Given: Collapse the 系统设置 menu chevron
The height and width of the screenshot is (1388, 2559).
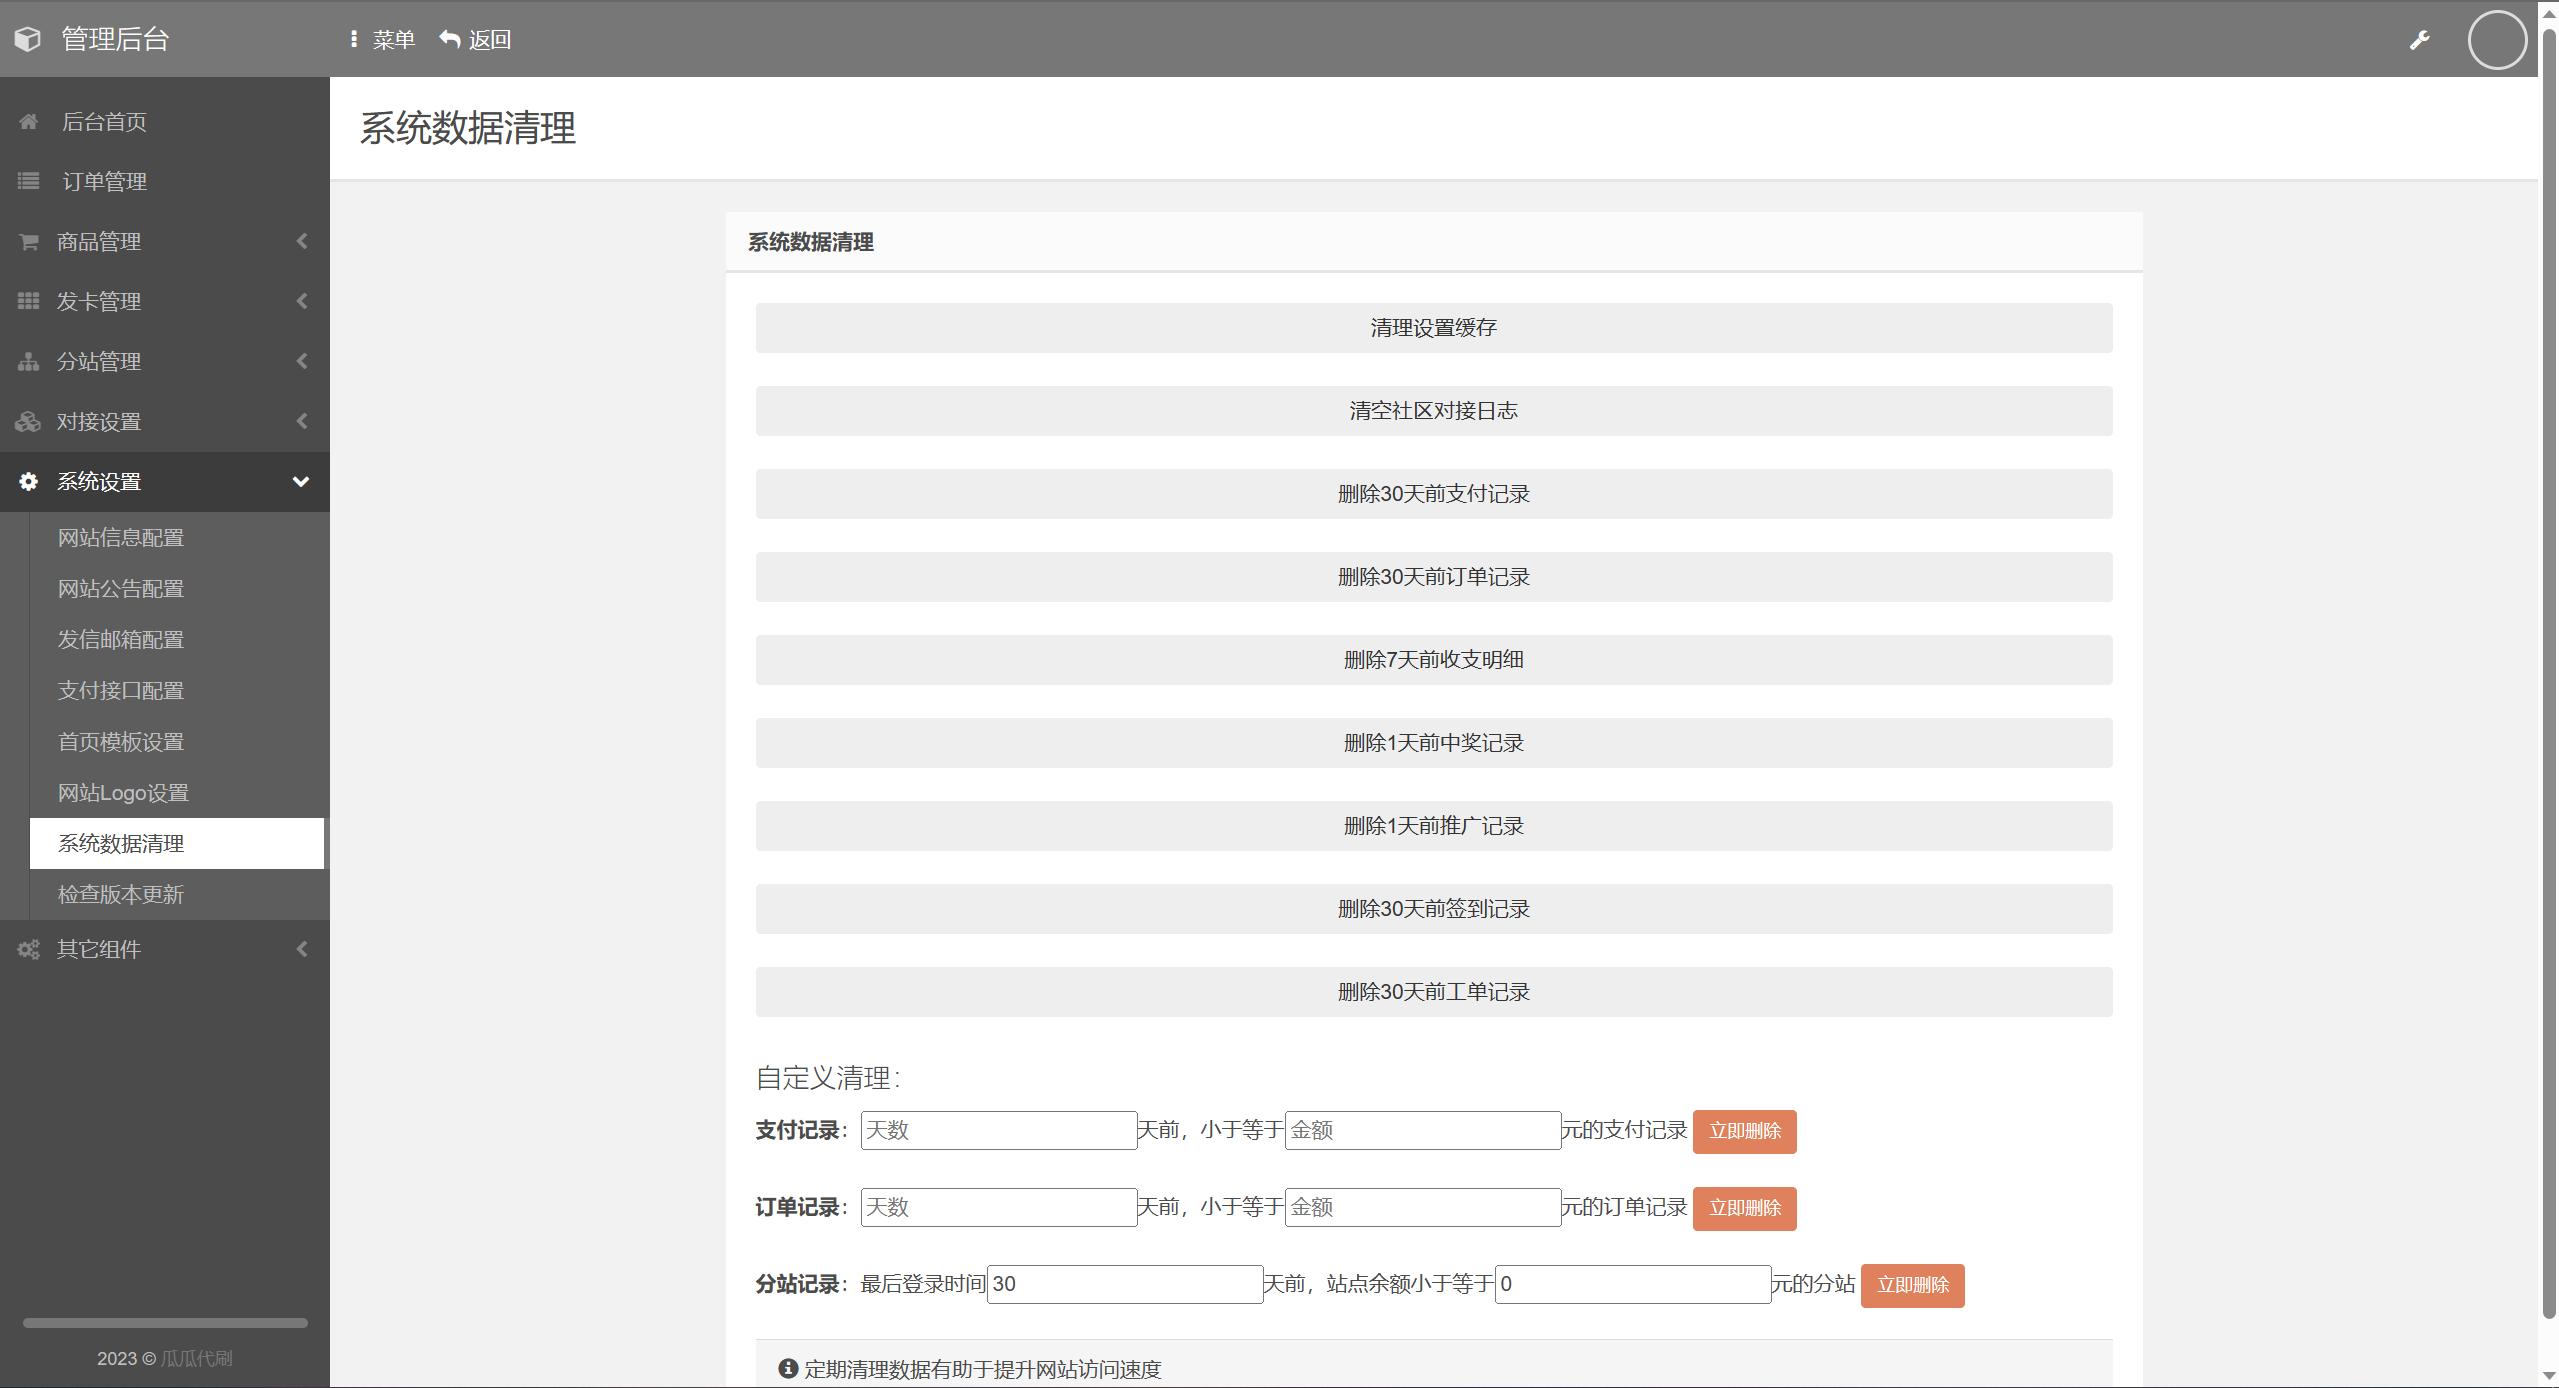Looking at the screenshot, I should coord(300,482).
